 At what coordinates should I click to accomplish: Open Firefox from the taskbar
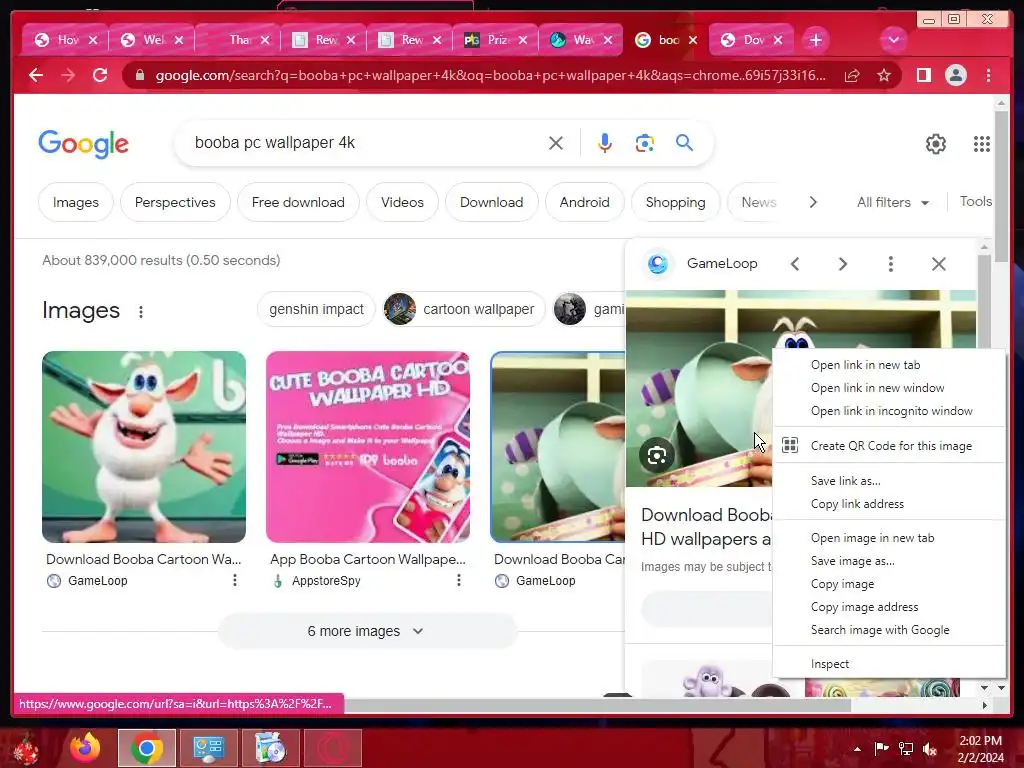pyautogui.click(x=86, y=748)
